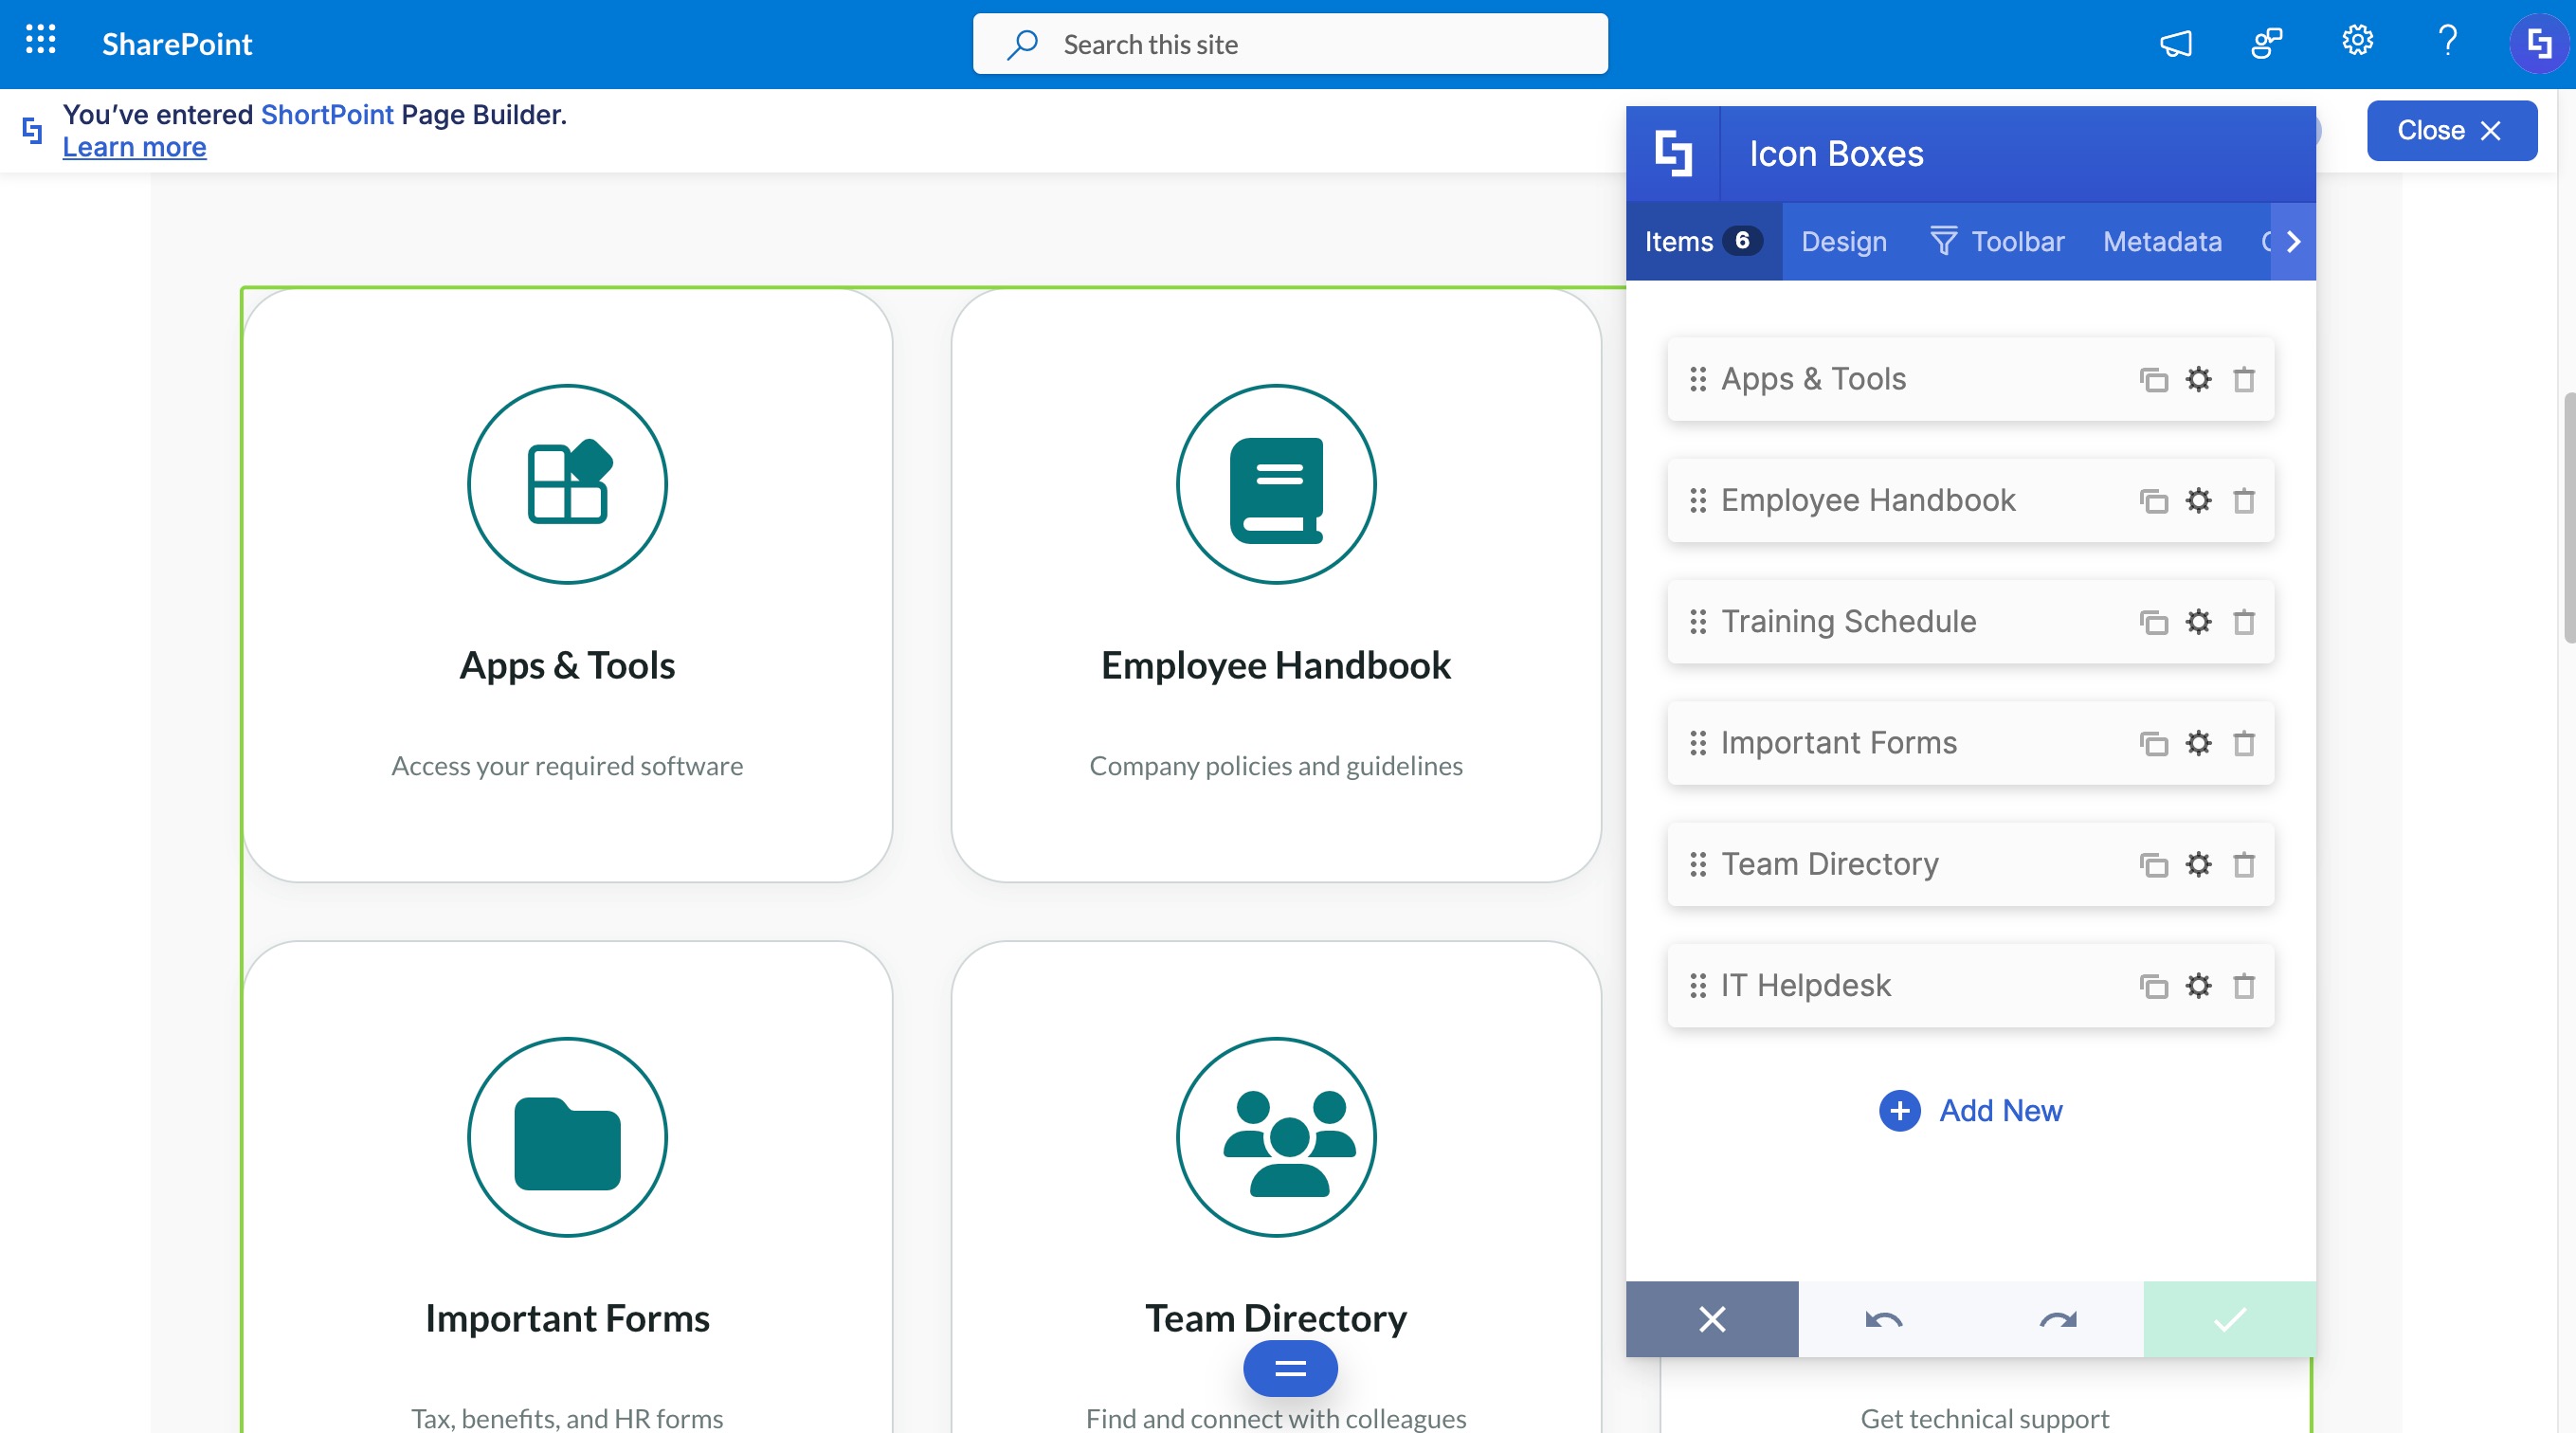Open settings for Training Schedule item
This screenshot has width=2576, height=1433.
(2198, 622)
